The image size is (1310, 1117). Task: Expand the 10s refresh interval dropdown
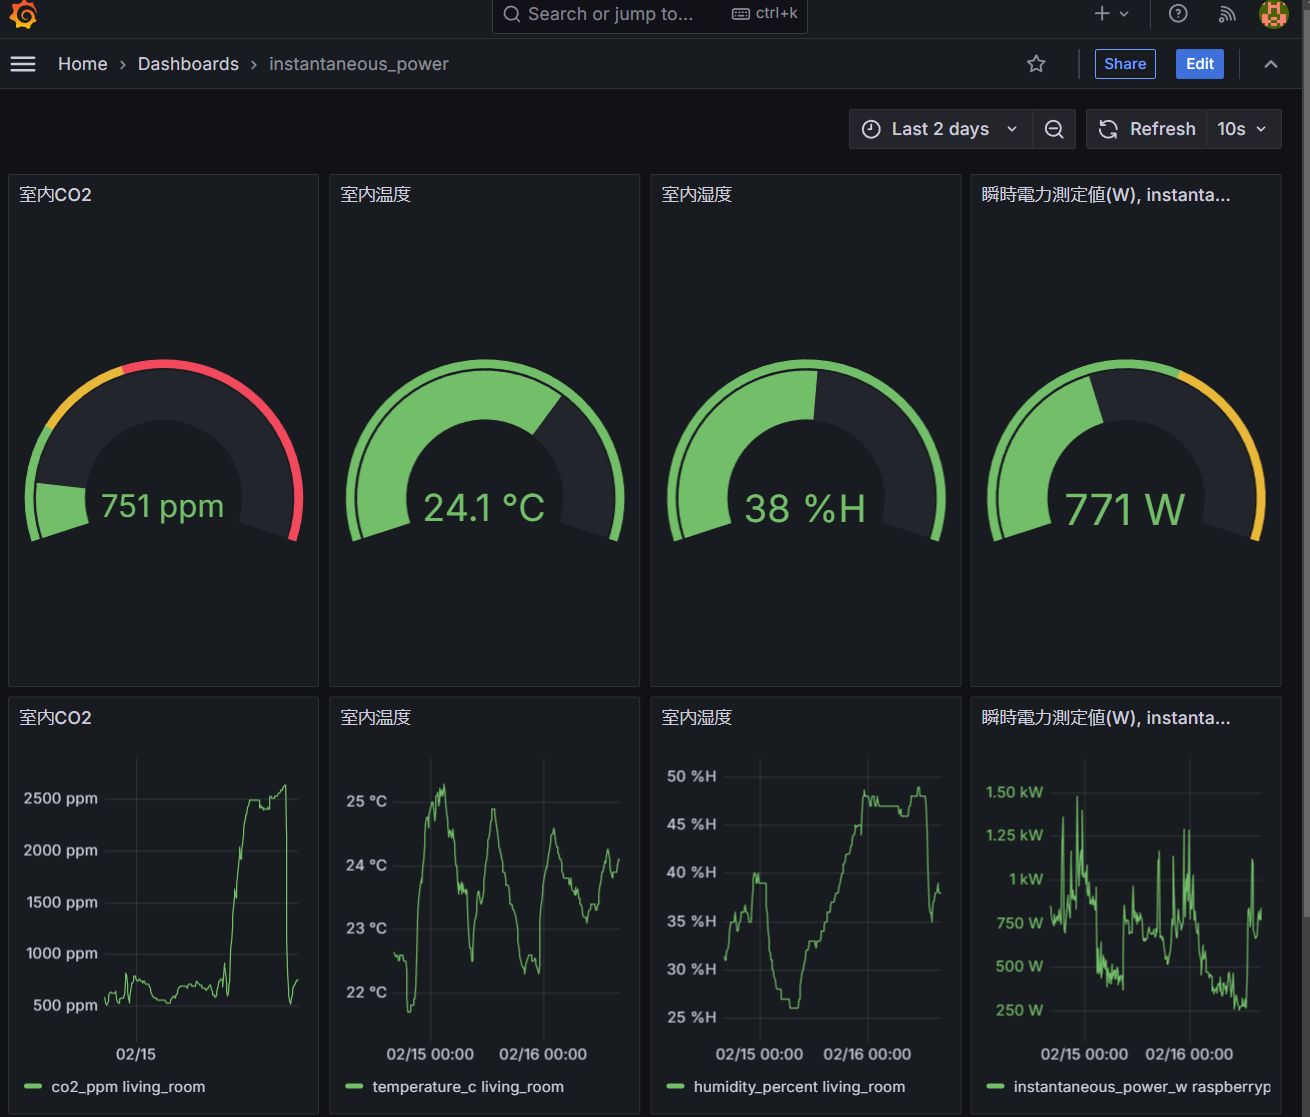click(x=1243, y=129)
